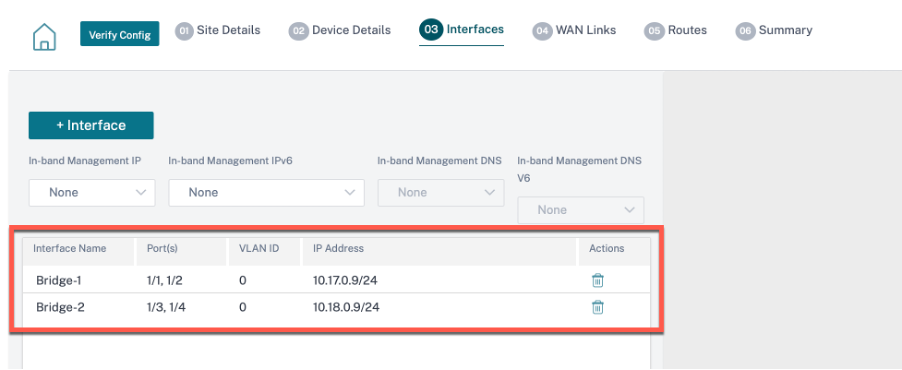
Task: Click IP address 10.17.0.9/24
Action: 346,281
